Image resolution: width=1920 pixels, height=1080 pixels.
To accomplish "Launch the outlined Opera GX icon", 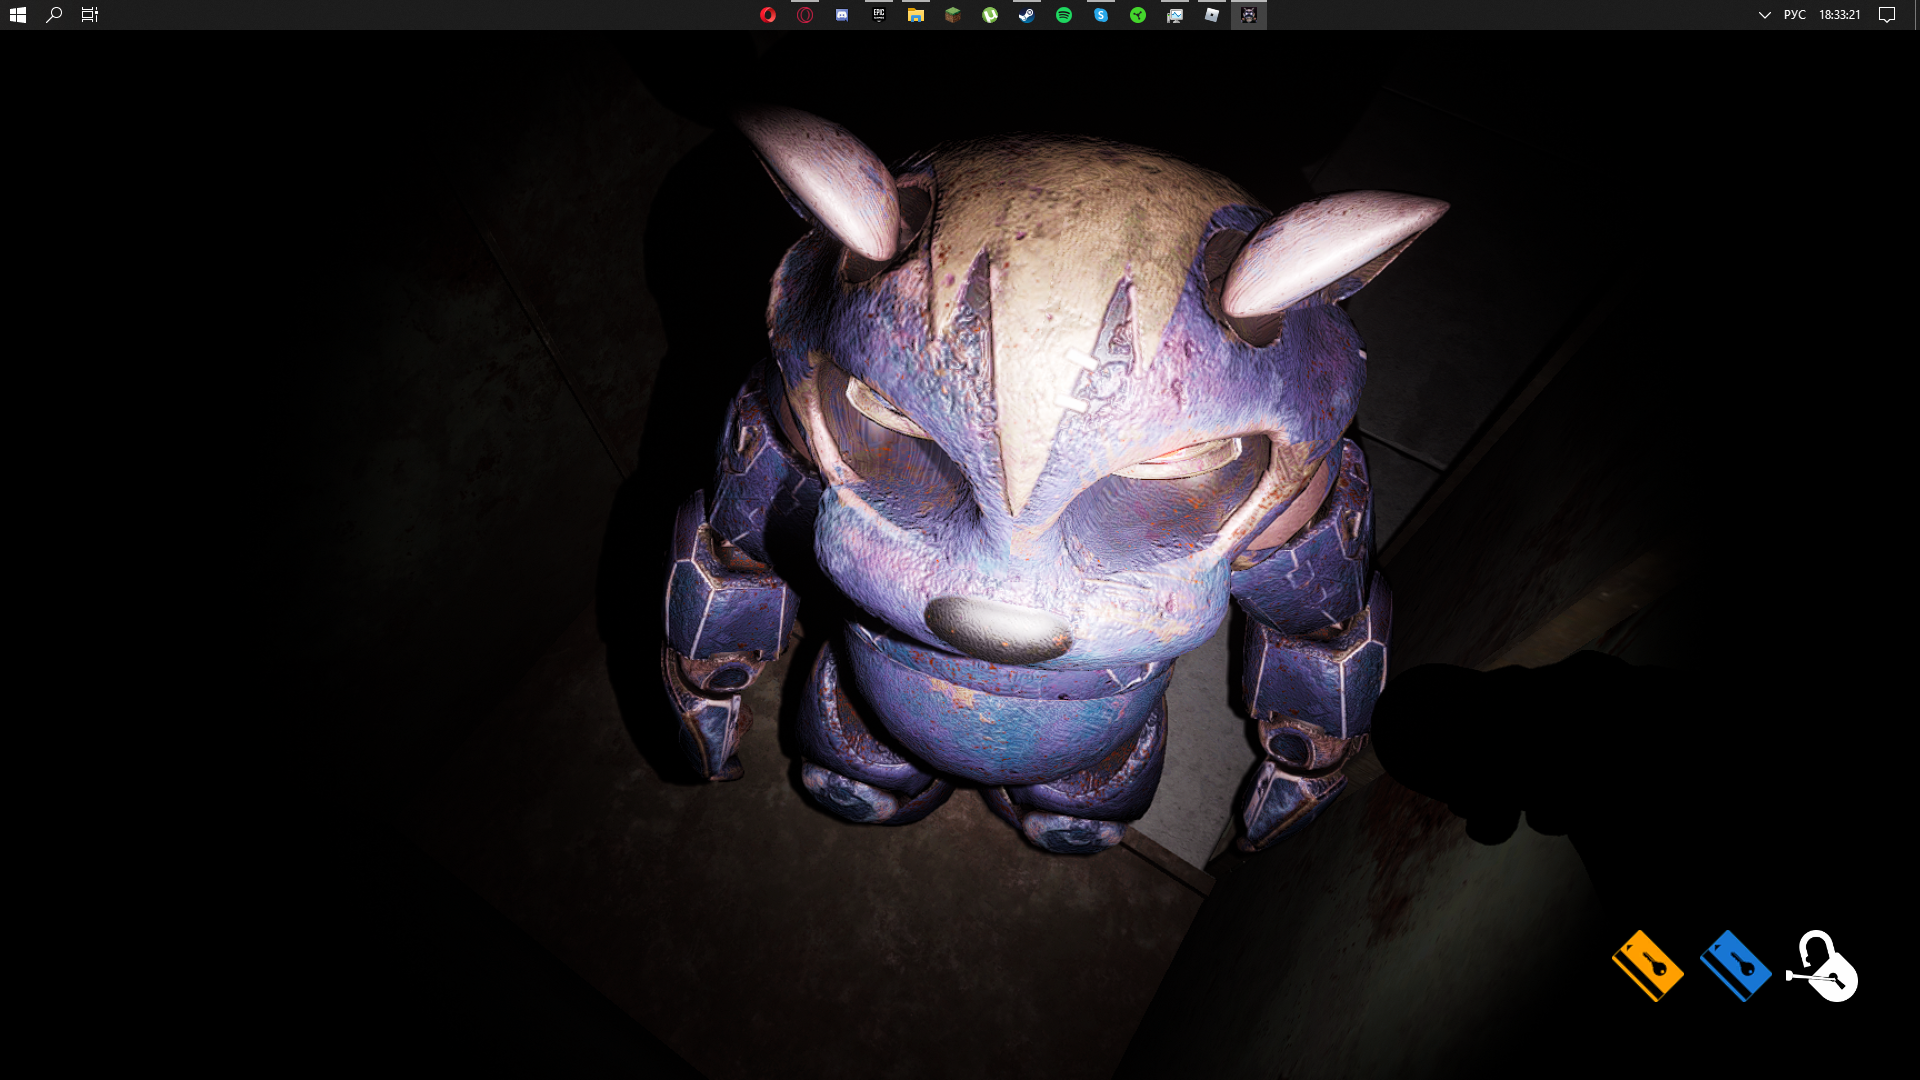I will (805, 15).
